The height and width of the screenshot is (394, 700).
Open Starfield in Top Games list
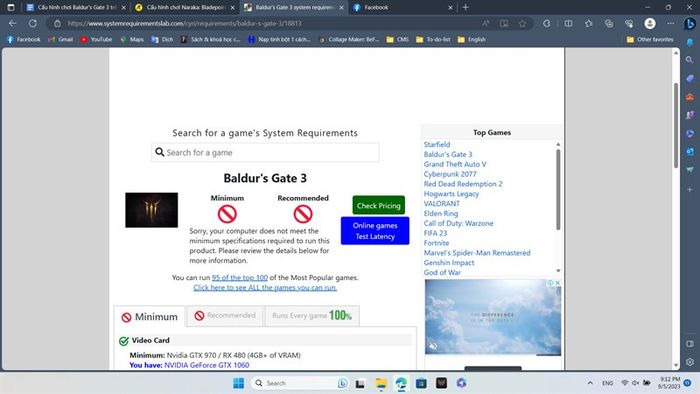(437, 145)
